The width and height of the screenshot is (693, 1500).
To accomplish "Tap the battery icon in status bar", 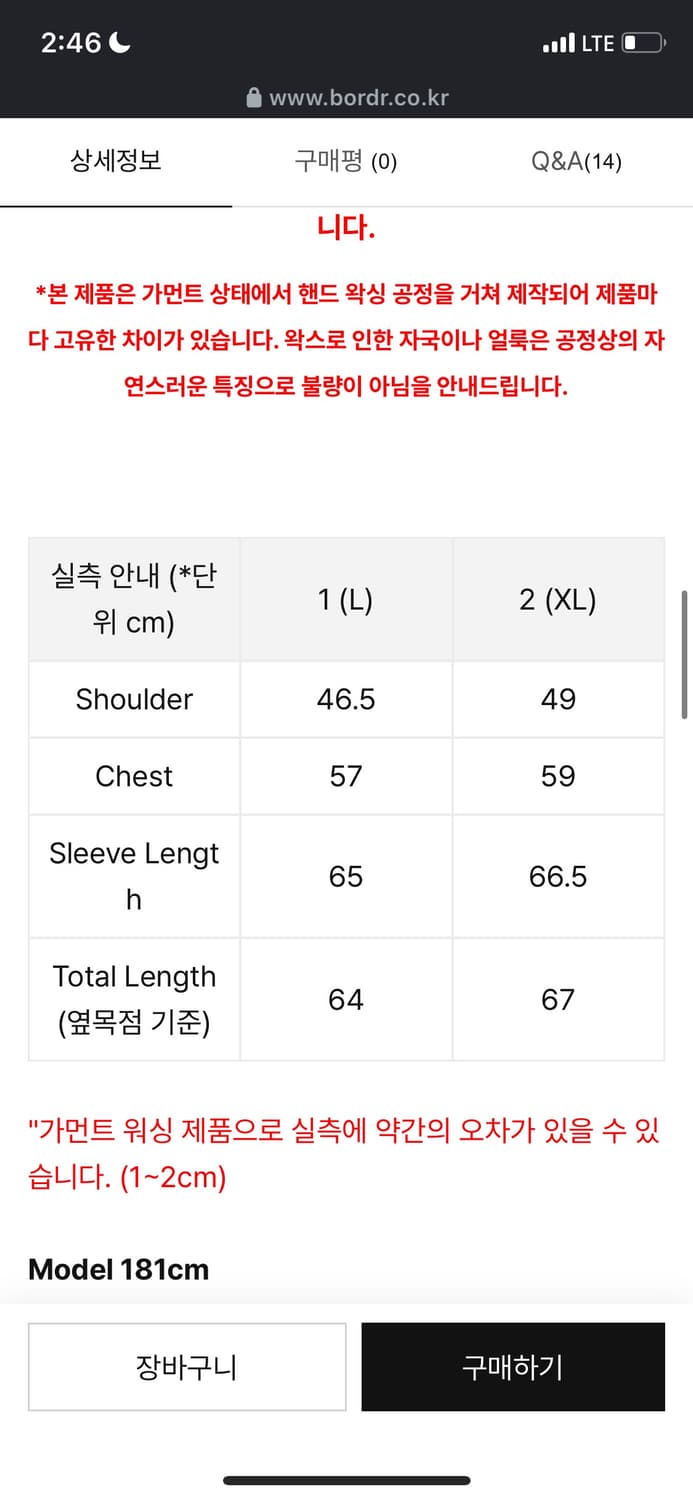I will tap(643, 43).
